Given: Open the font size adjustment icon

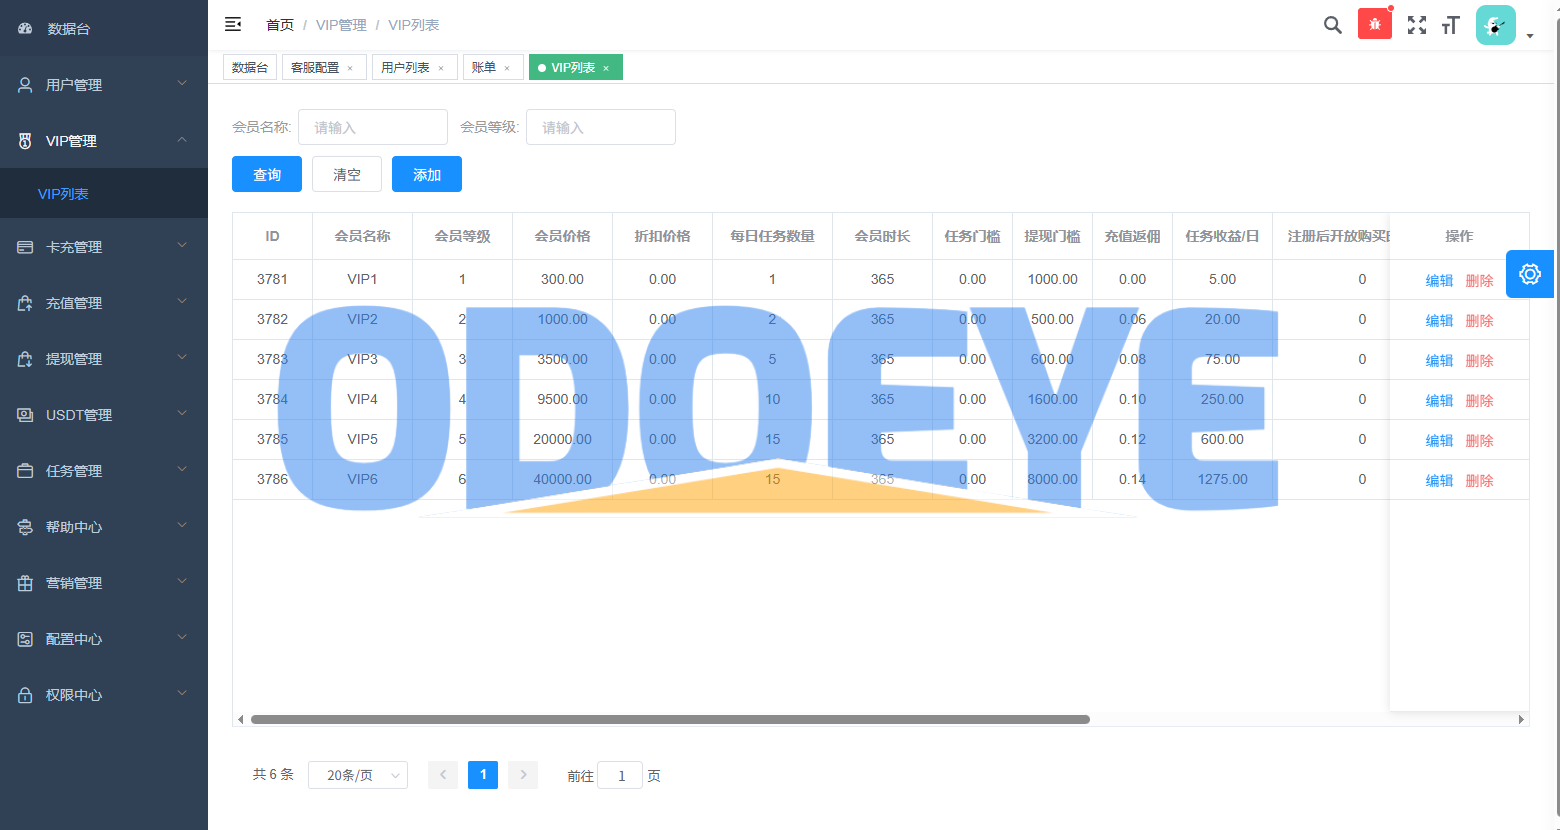Looking at the screenshot, I should tap(1451, 25).
